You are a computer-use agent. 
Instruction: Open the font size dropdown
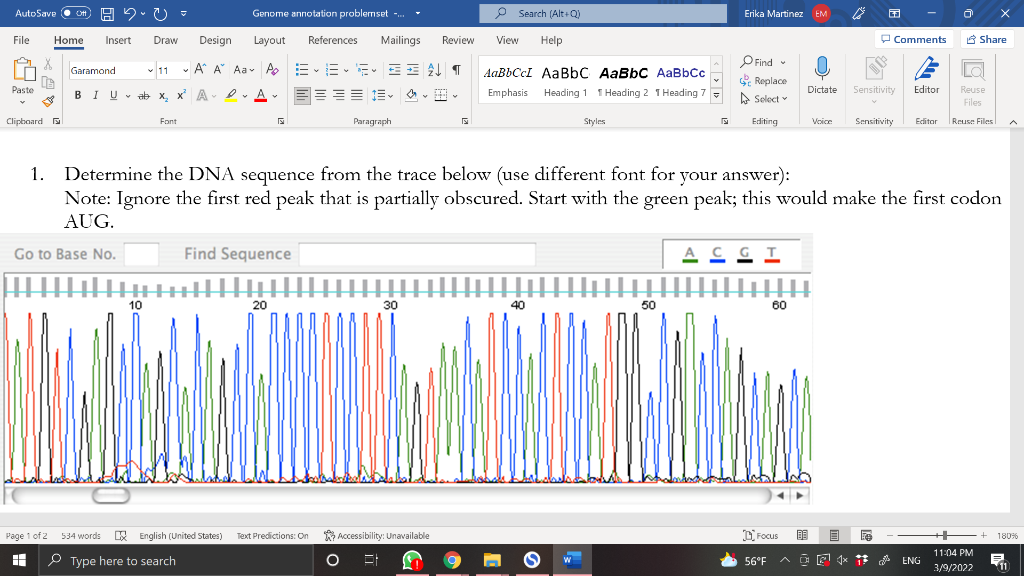click(185, 71)
